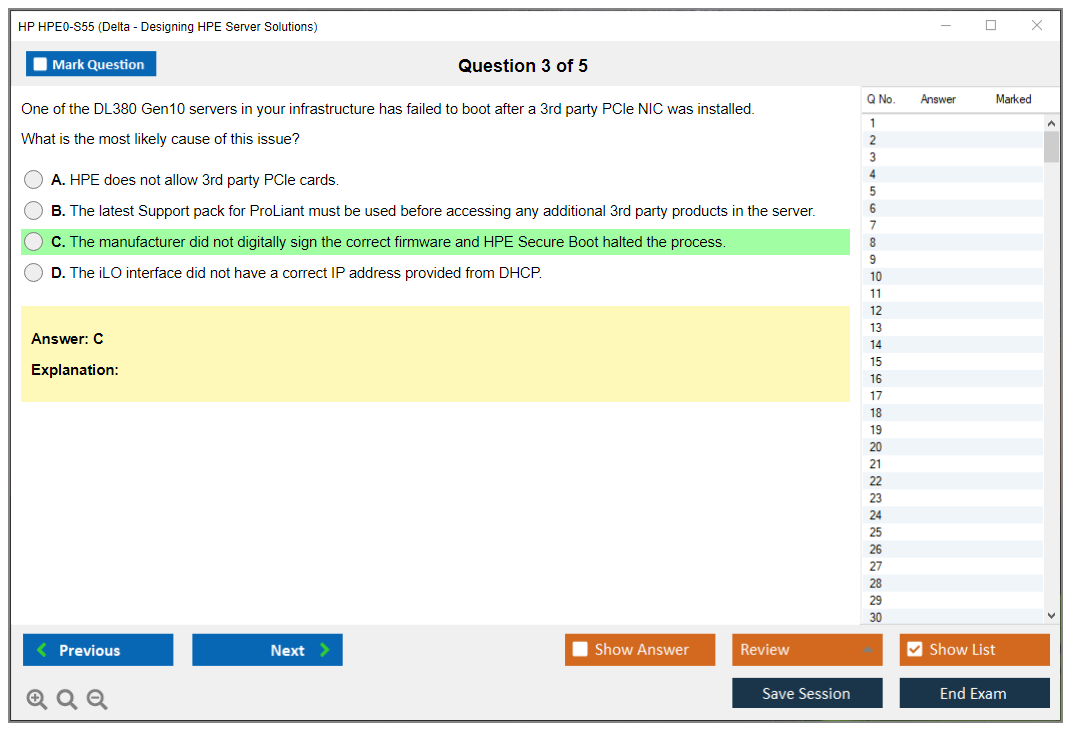Select answer option B radio button

(33, 210)
